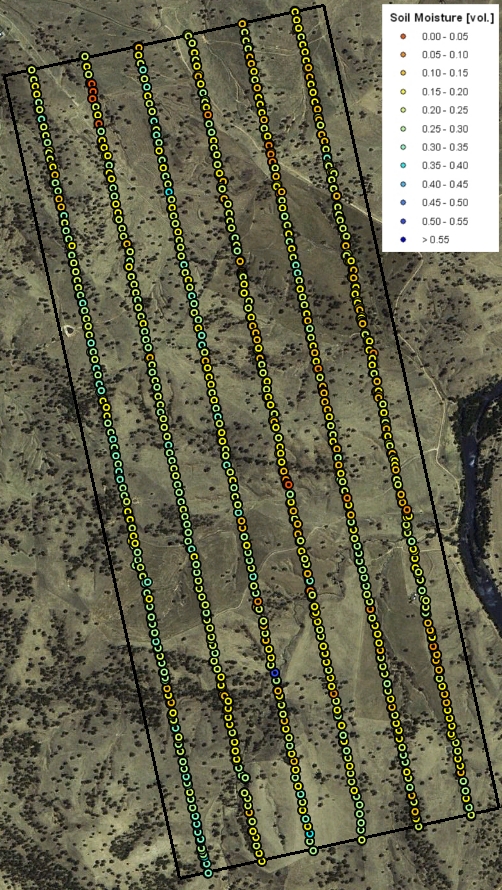Select the 0.15 - 0.20 yellow legend dot
This screenshot has height=890, width=502.
coord(403,92)
